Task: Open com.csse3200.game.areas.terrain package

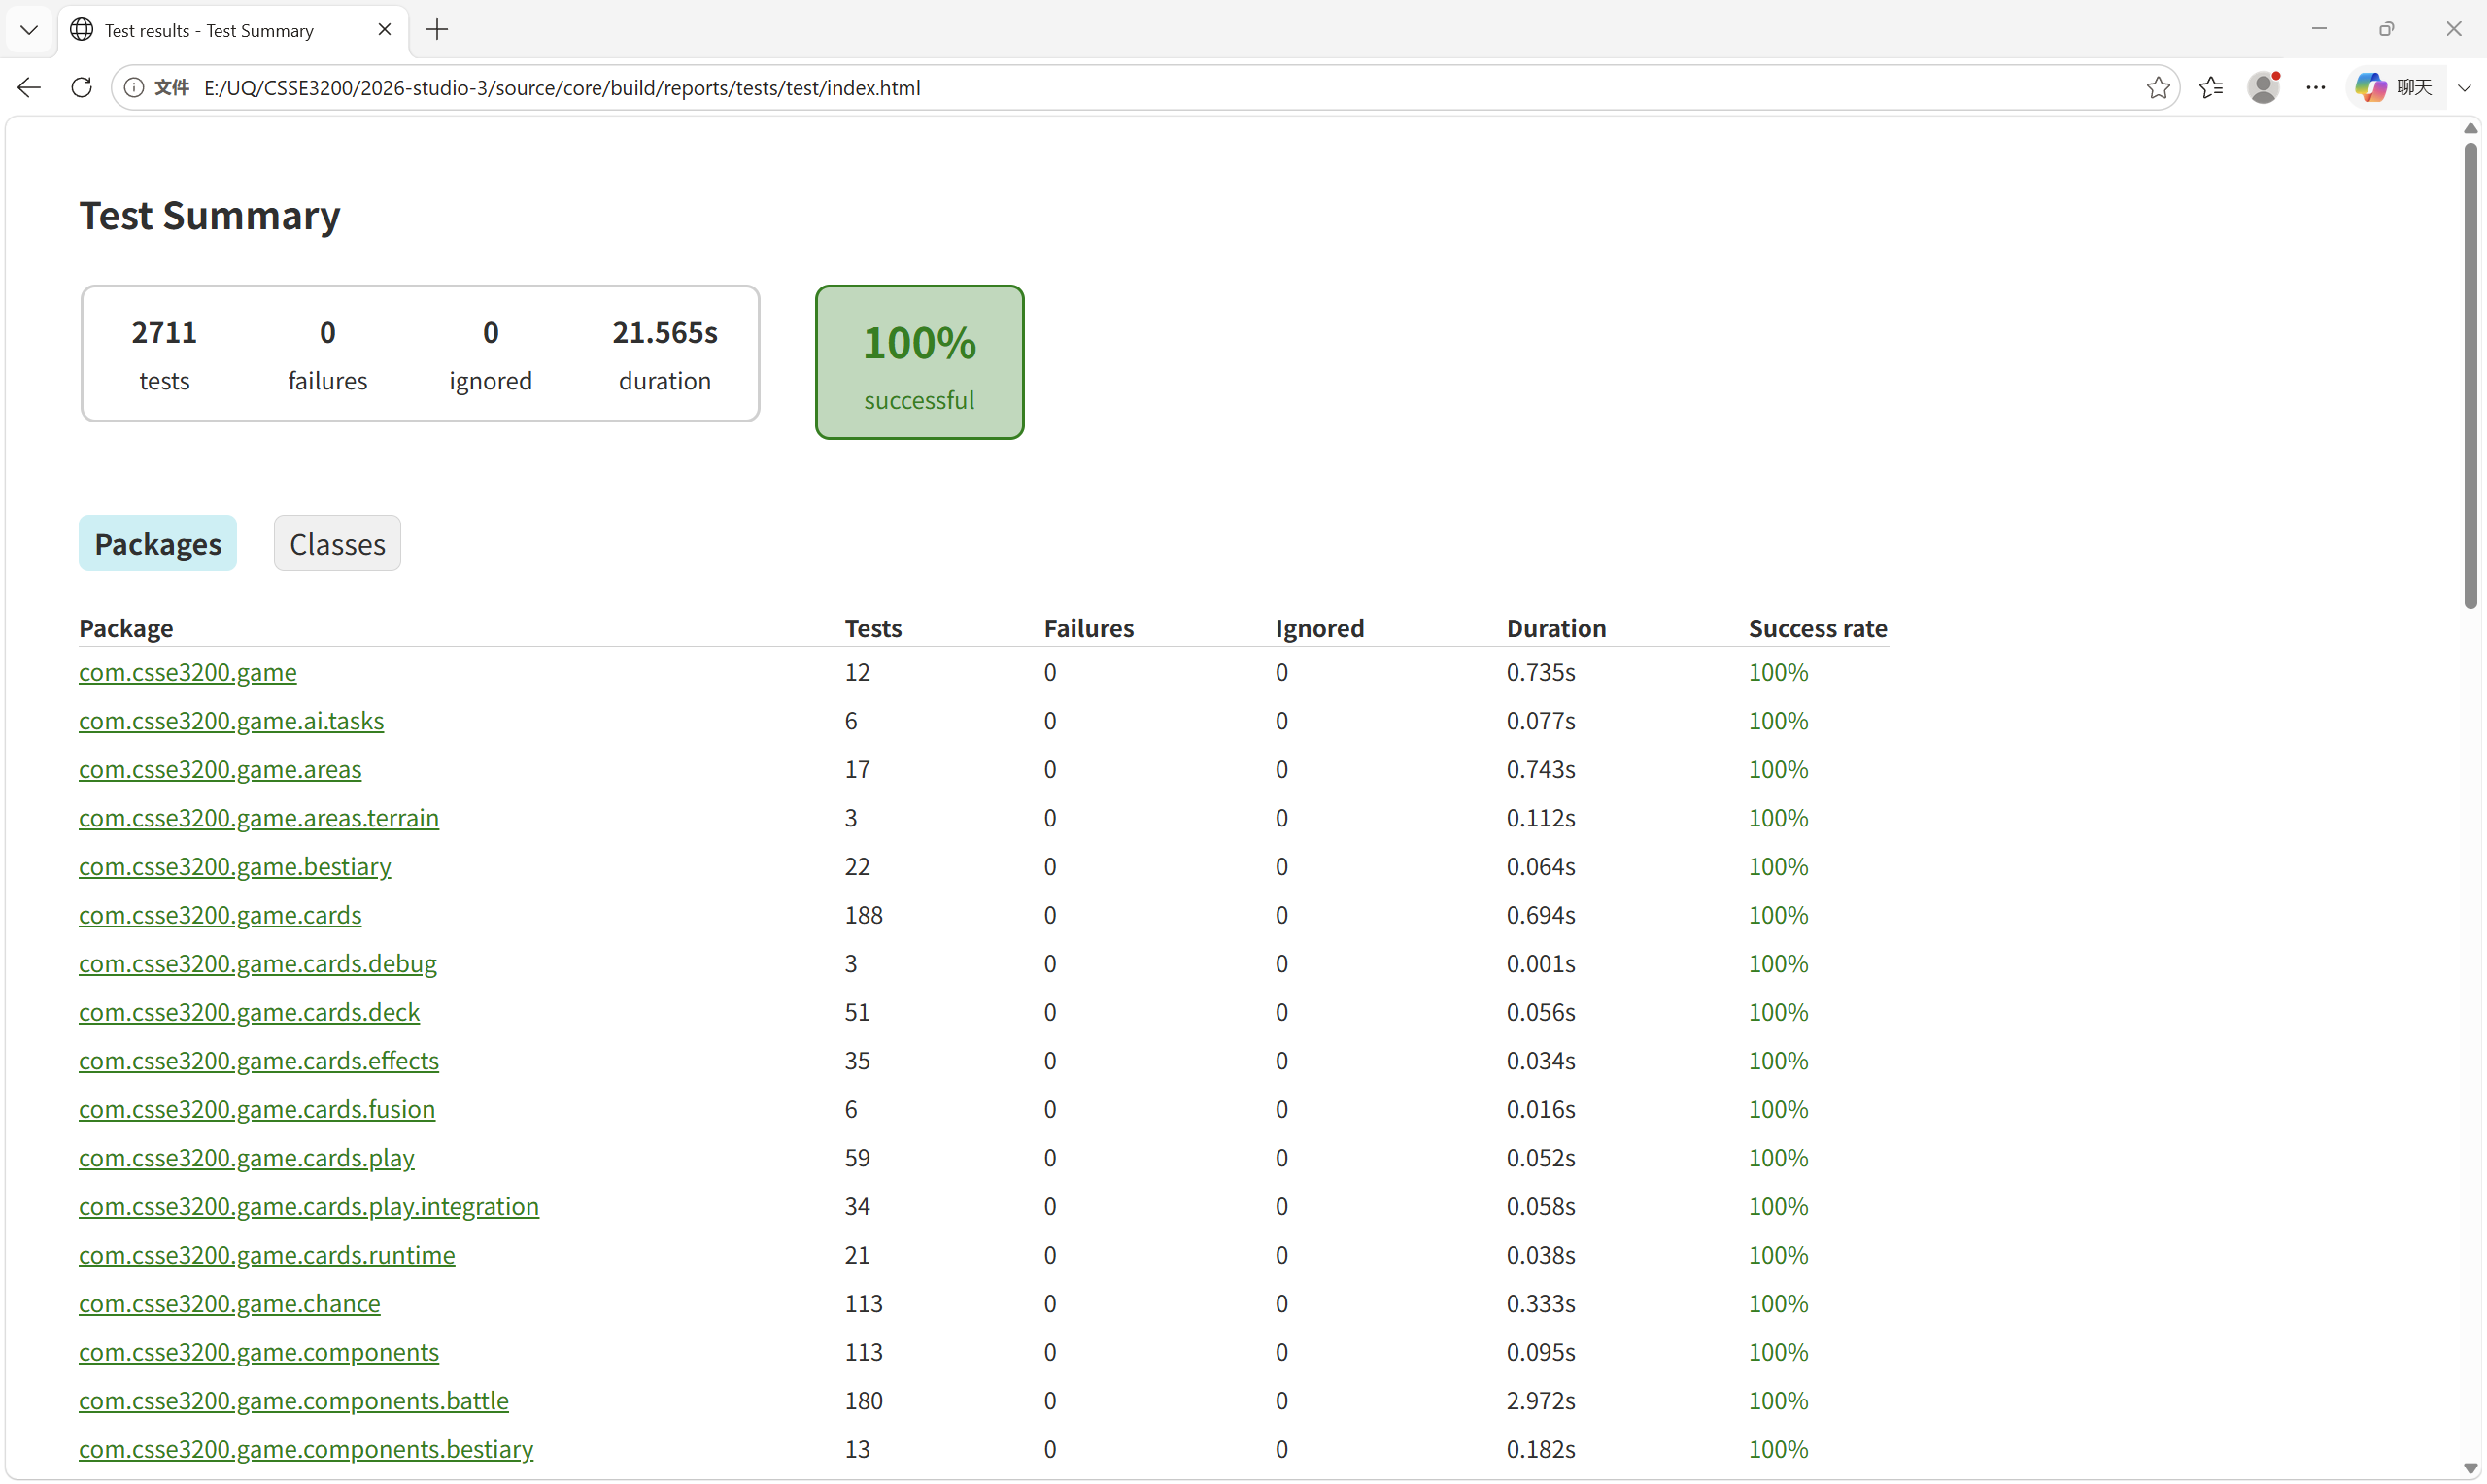Action: (259, 818)
